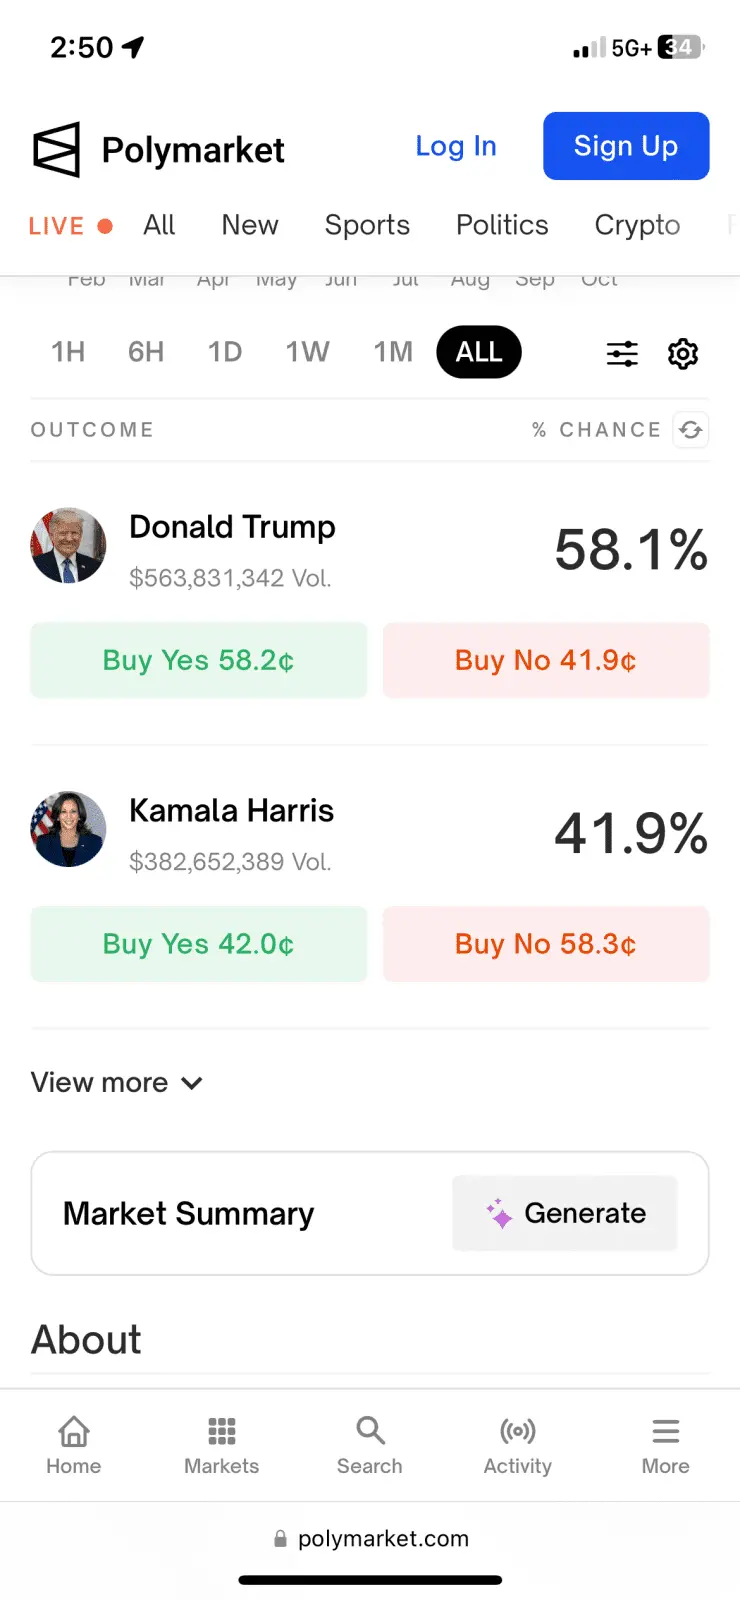
Task: Tap the swap percent chance refresh icon
Action: coord(691,430)
